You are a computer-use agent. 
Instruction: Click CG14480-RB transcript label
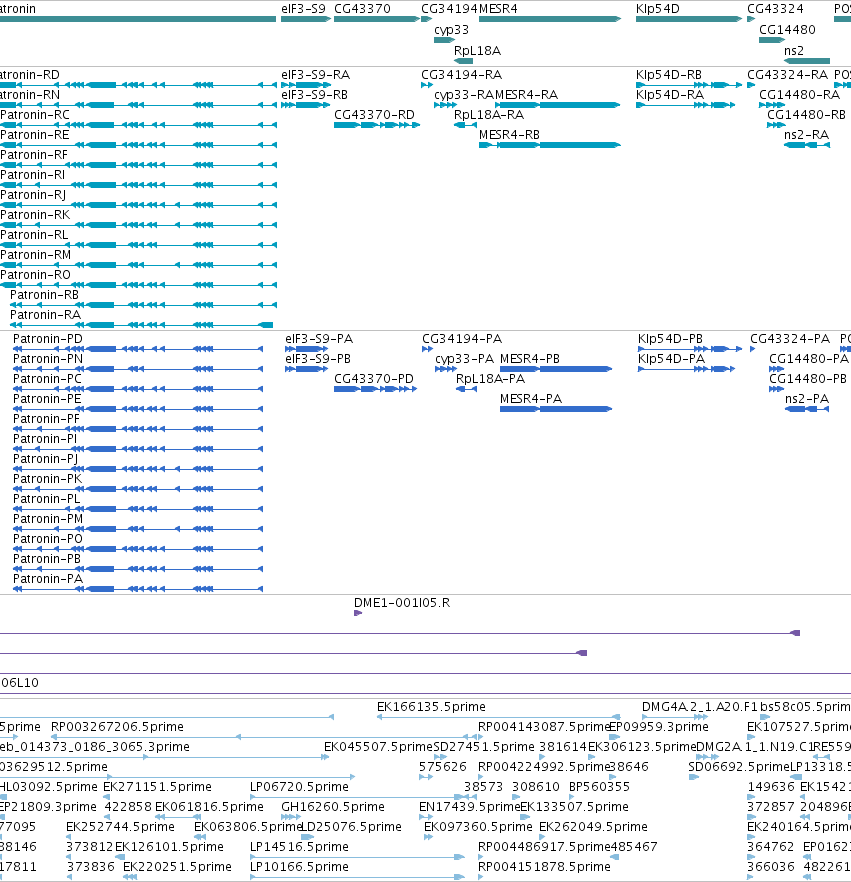click(807, 115)
